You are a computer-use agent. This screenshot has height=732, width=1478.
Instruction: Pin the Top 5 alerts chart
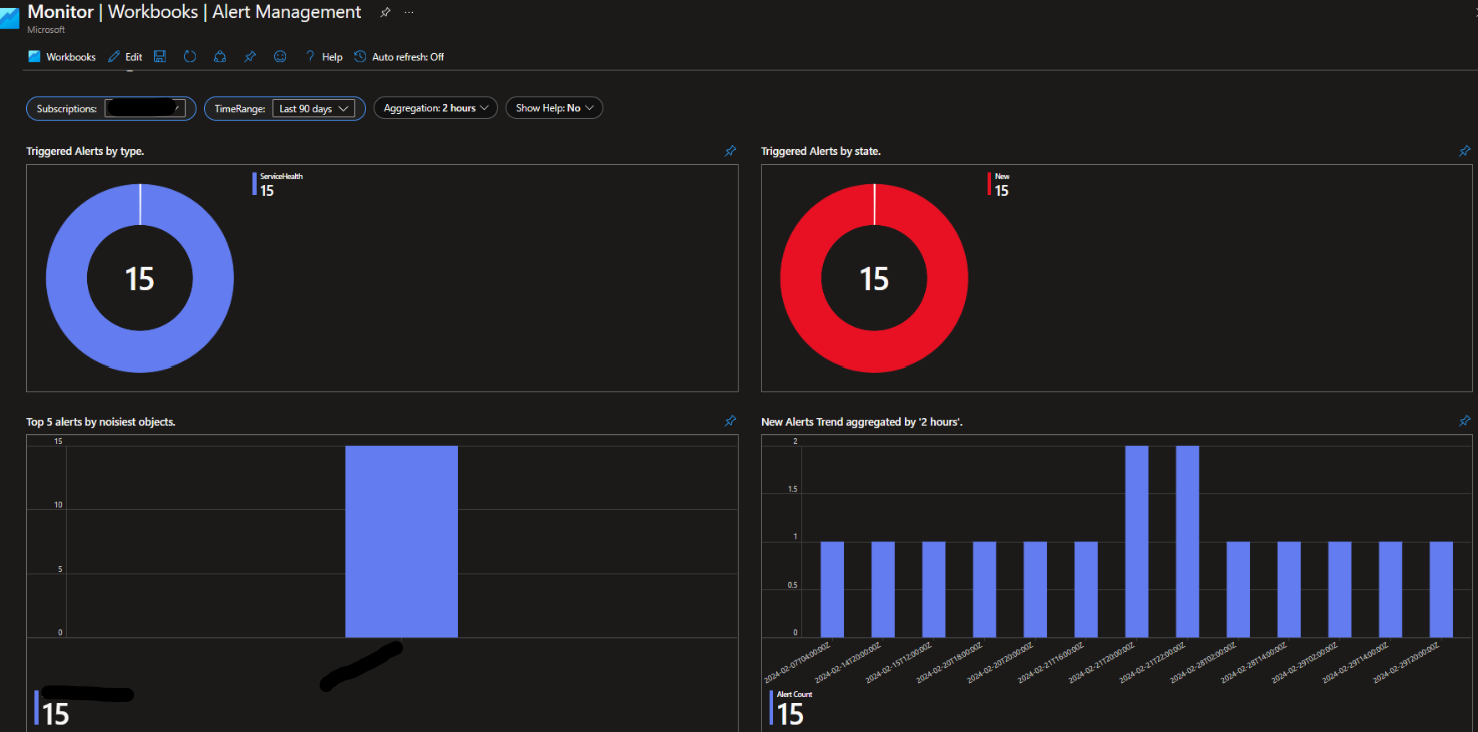click(730, 421)
